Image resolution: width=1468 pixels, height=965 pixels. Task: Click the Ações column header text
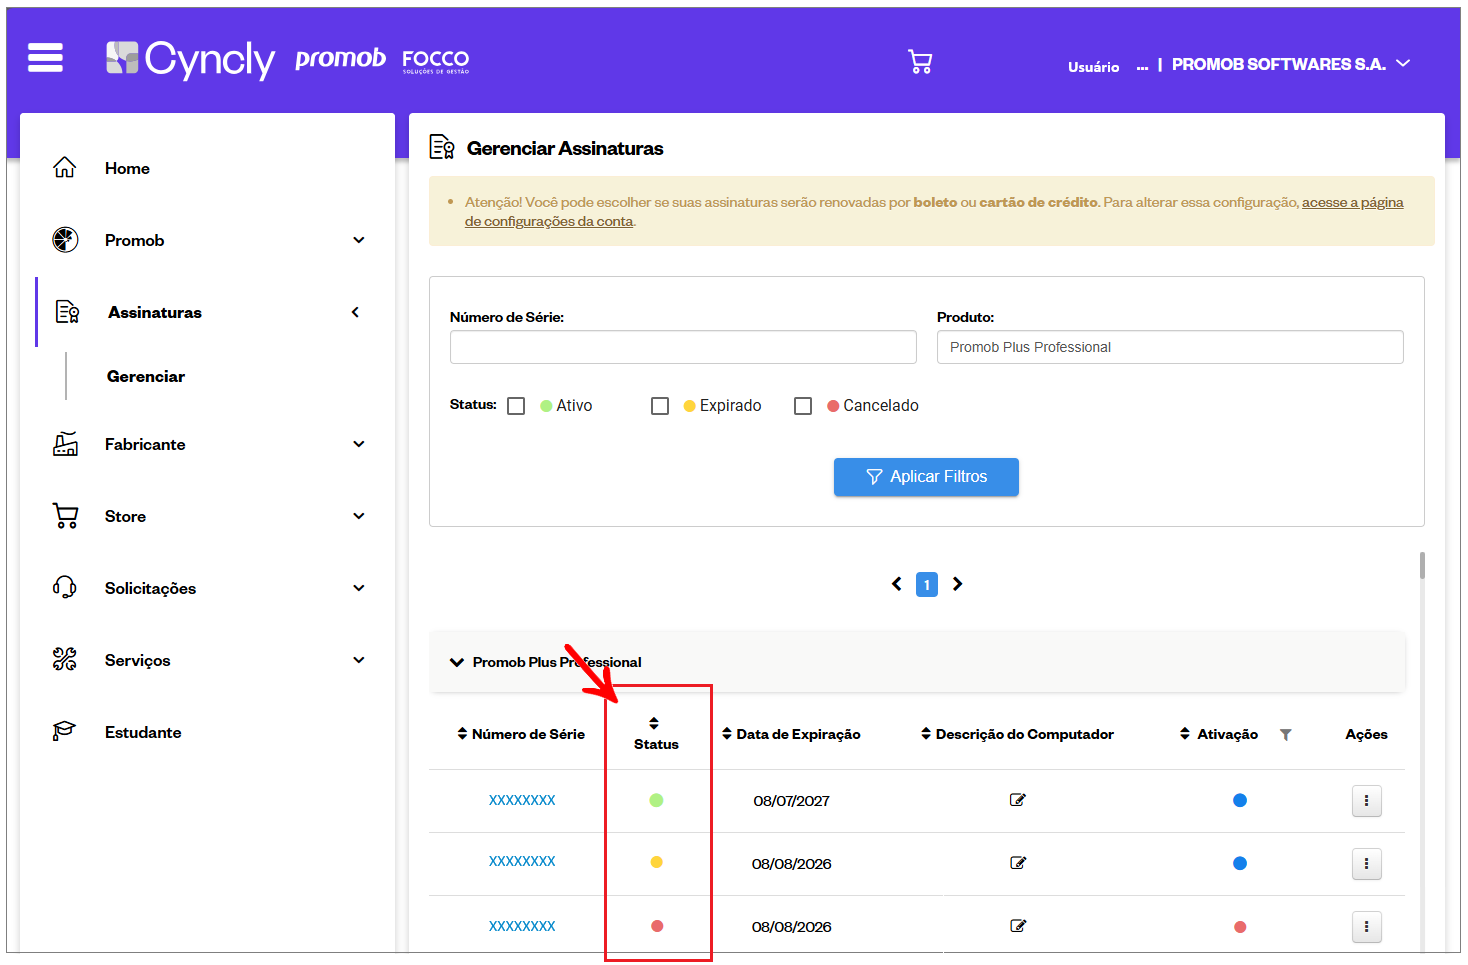(x=1366, y=734)
